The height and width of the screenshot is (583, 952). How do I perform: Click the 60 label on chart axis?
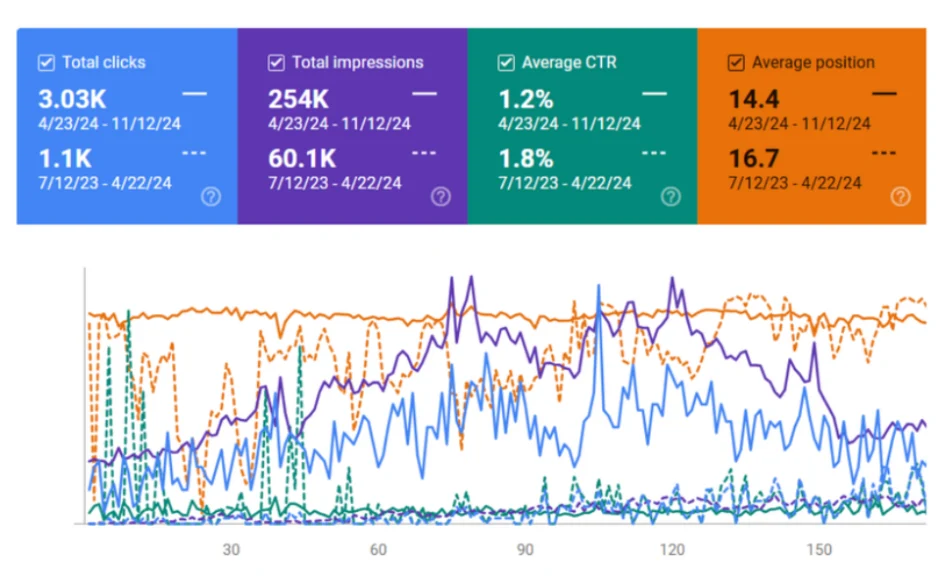[x=378, y=550]
